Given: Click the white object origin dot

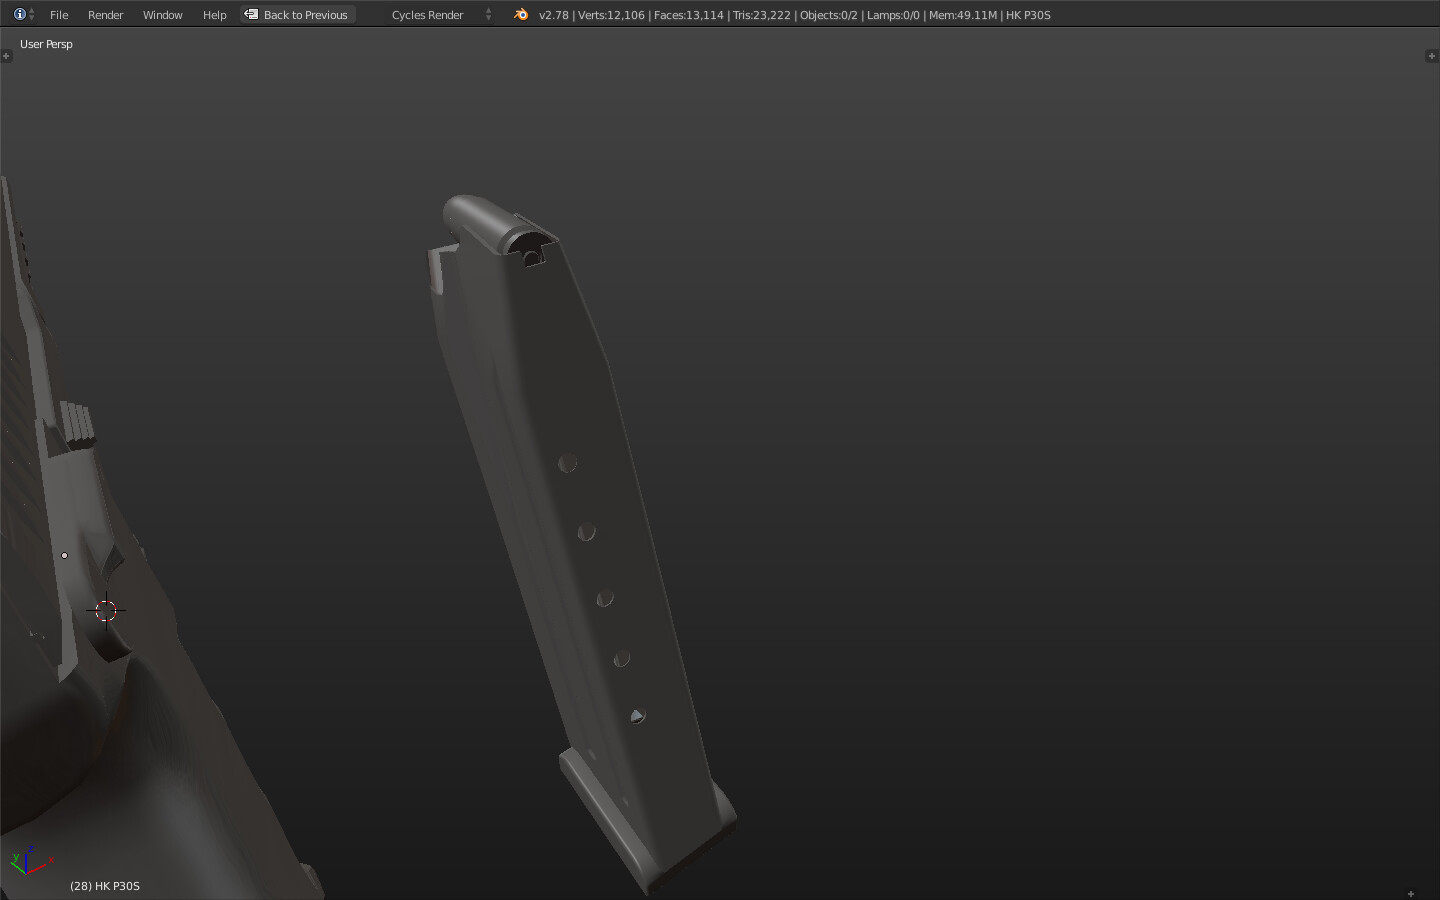Looking at the screenshot, I should (65, 555).
